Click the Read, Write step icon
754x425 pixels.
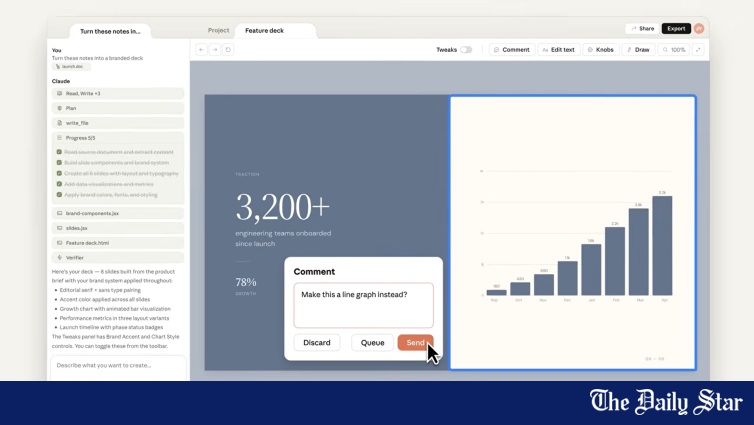[60, 93]
